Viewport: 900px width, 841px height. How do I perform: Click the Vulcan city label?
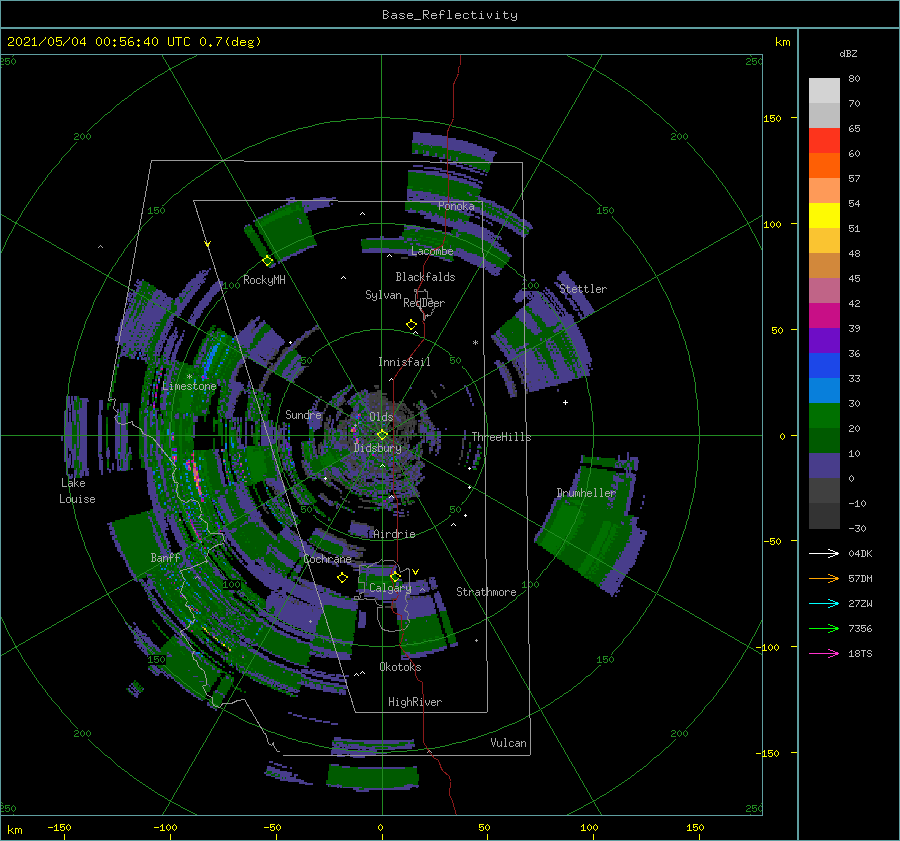click(x=508, y=743)
